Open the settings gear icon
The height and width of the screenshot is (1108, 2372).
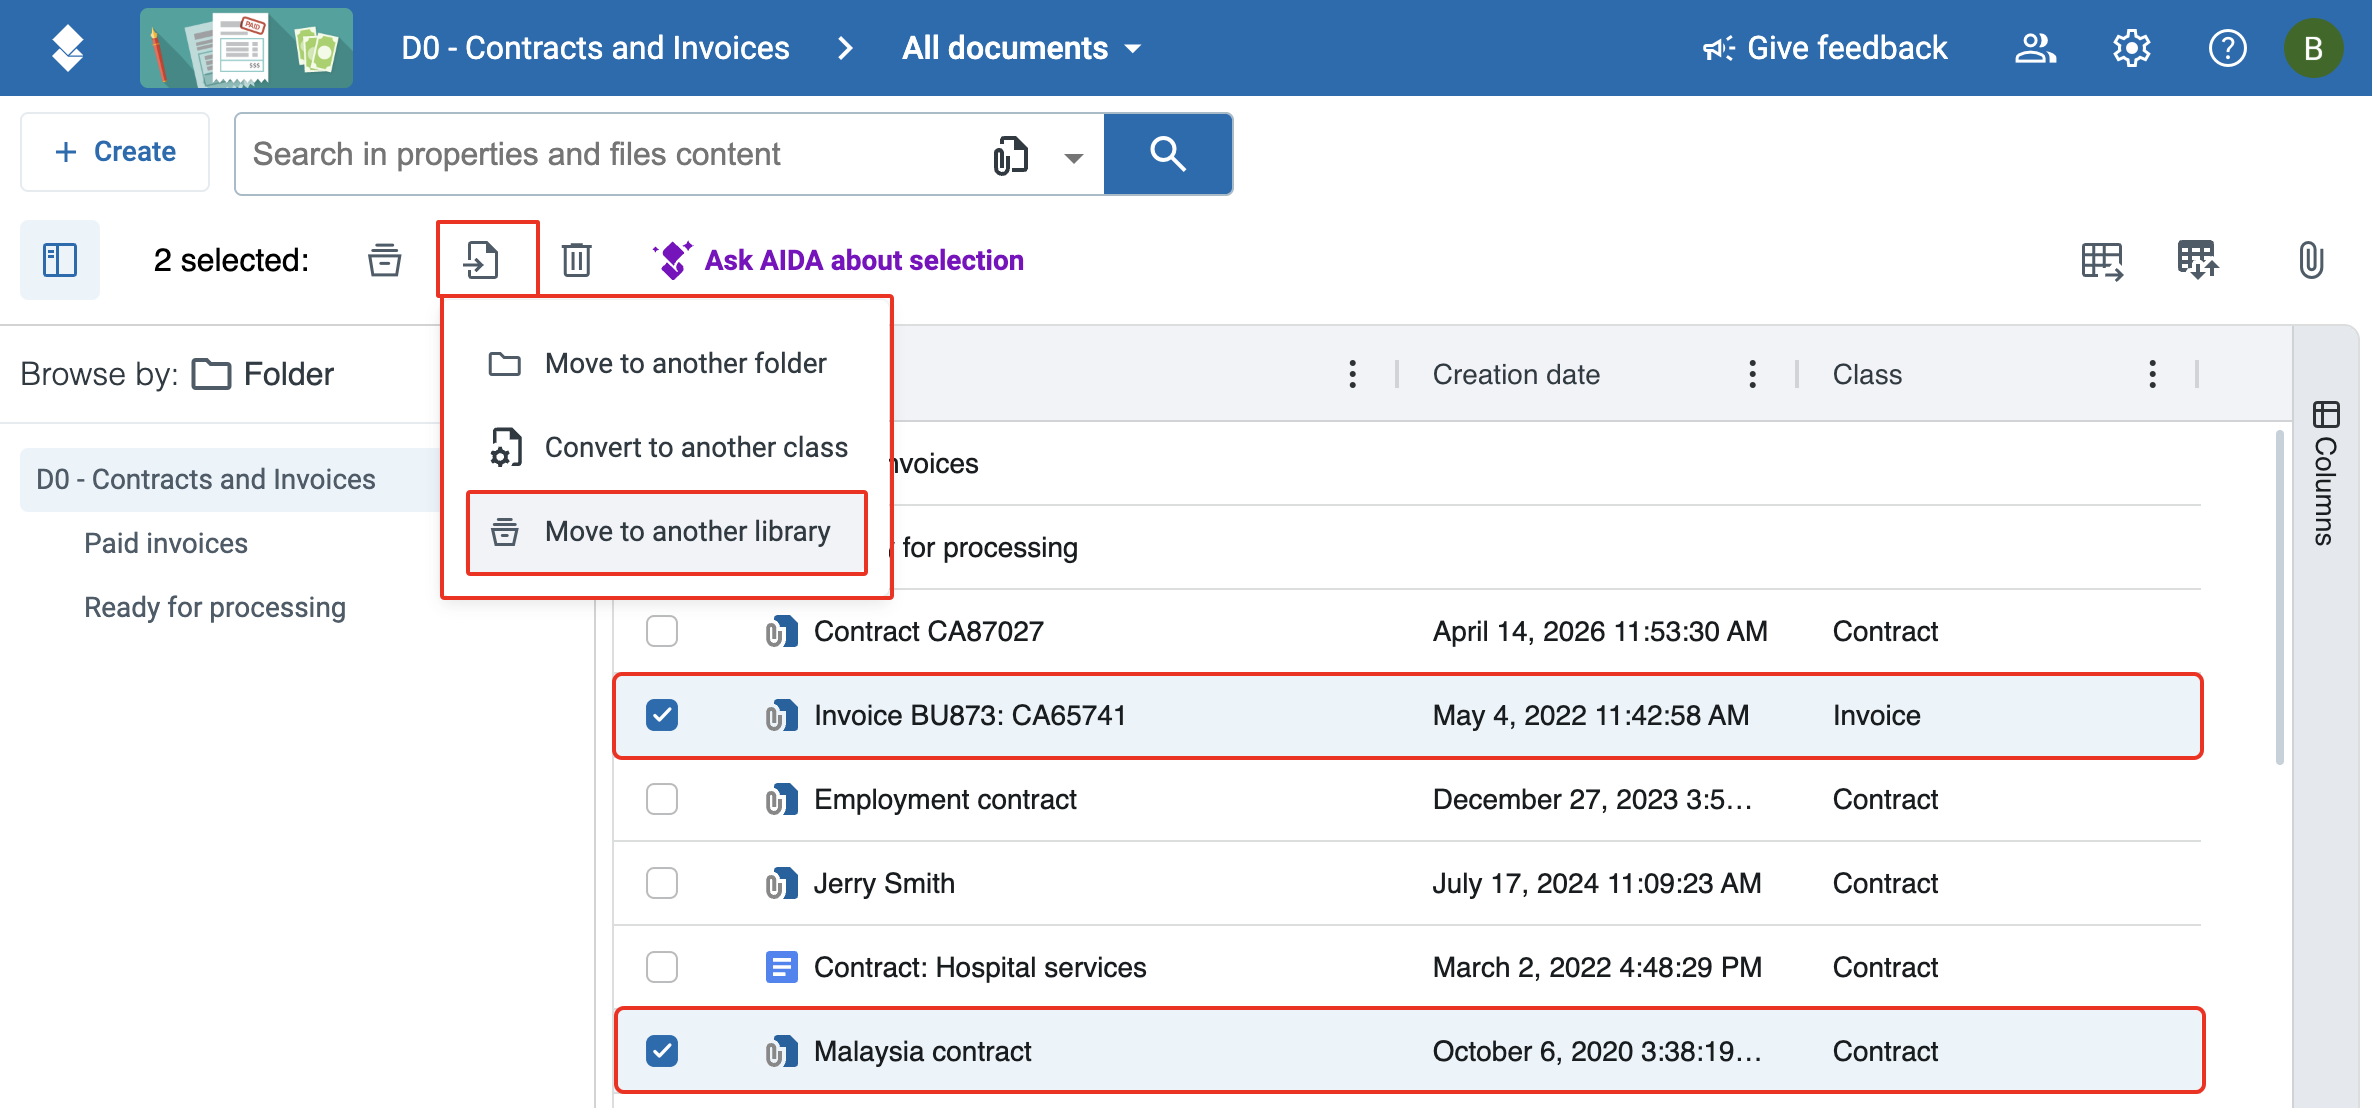coord(2131,48)
